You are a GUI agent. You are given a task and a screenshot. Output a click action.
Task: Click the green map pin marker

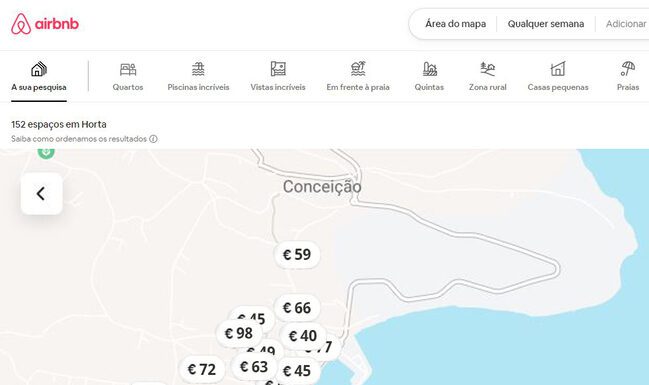coord(46,152)
